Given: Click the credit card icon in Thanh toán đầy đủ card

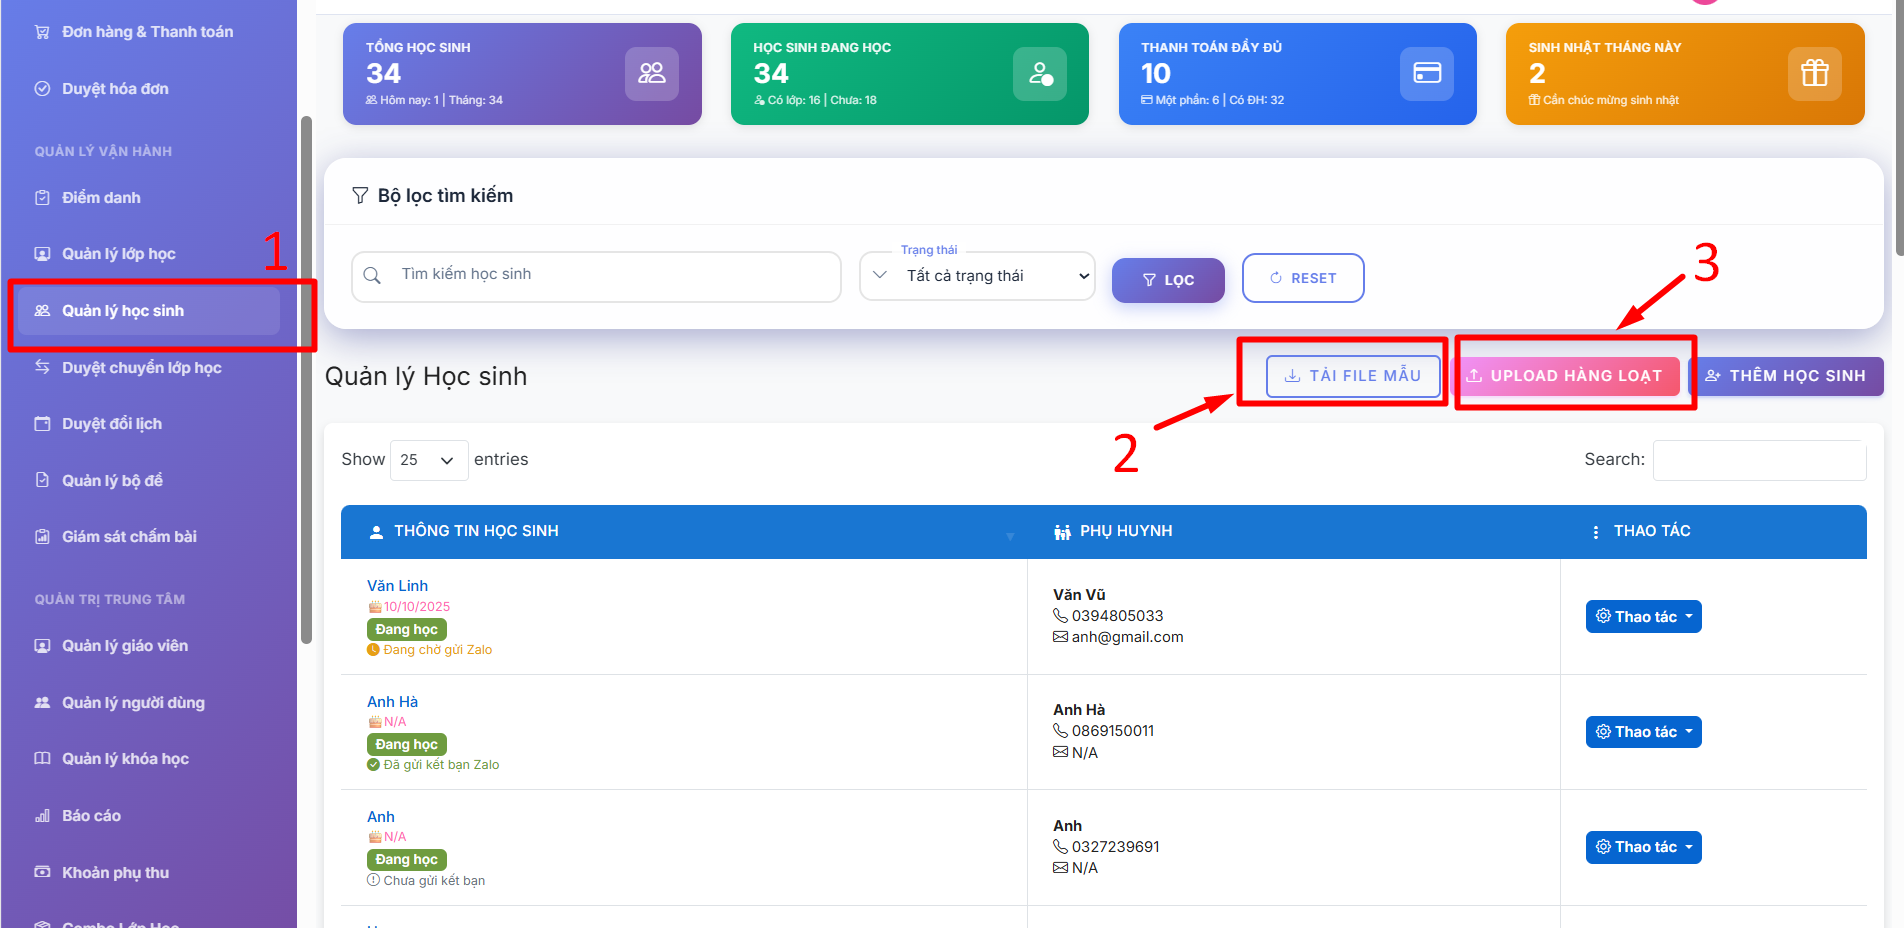Looking at the screenshot, I should coord(1426,73).
